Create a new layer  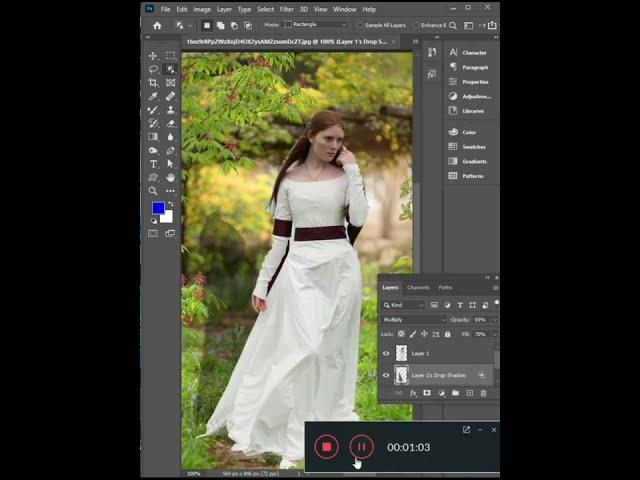pos(470,393)
